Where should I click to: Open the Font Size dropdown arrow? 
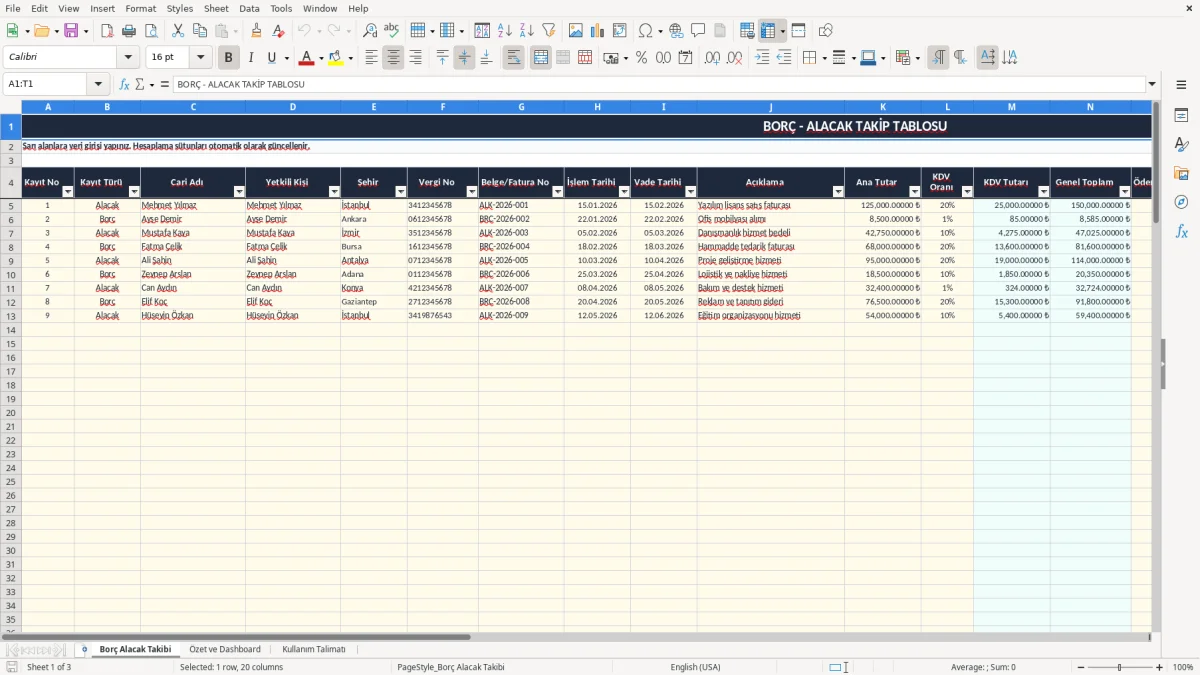(201, 58)
